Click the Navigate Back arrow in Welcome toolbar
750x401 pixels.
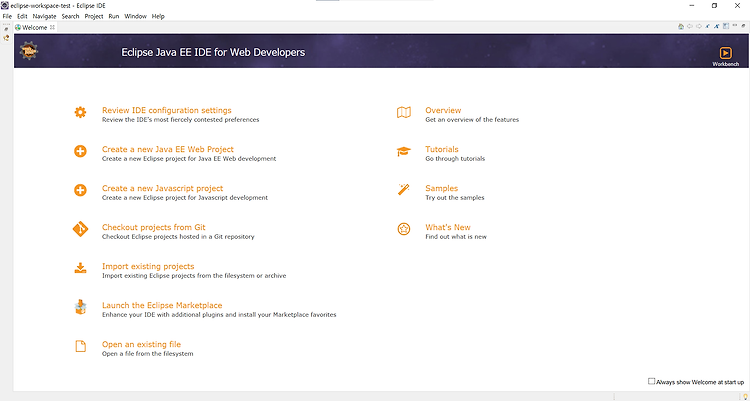[x=690, y=26]
